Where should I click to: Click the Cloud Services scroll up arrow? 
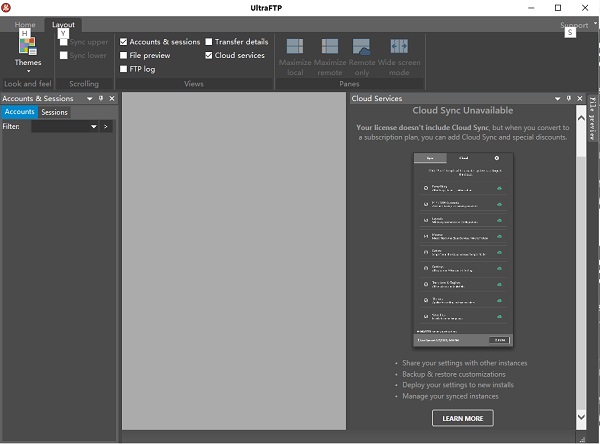pos(581,118)
